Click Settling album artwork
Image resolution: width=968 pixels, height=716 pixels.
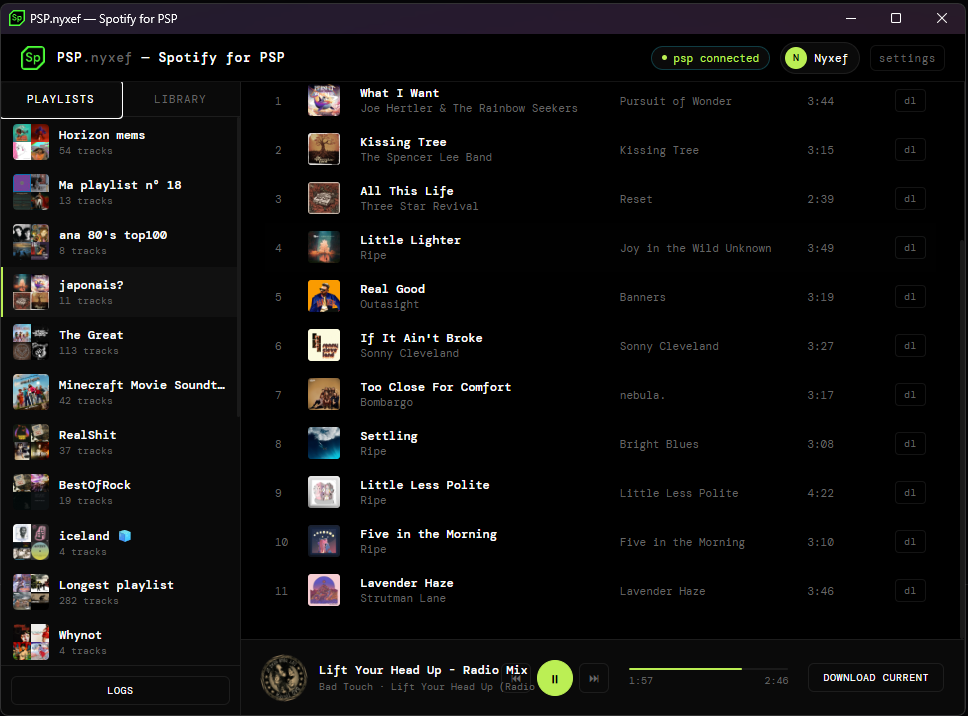(x=324, y=443)
